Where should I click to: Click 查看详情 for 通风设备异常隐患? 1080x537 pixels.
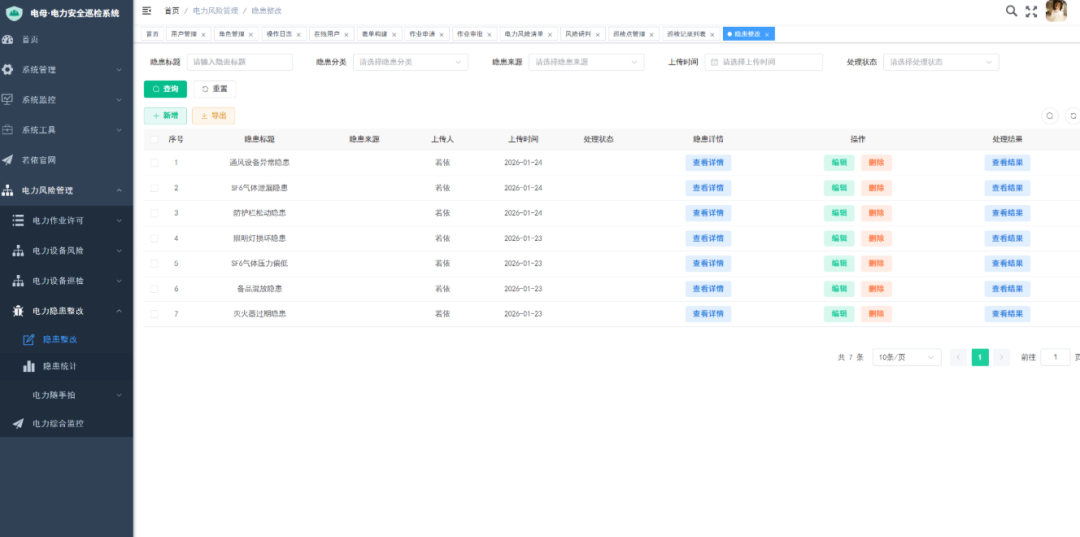tap(708, 162)
